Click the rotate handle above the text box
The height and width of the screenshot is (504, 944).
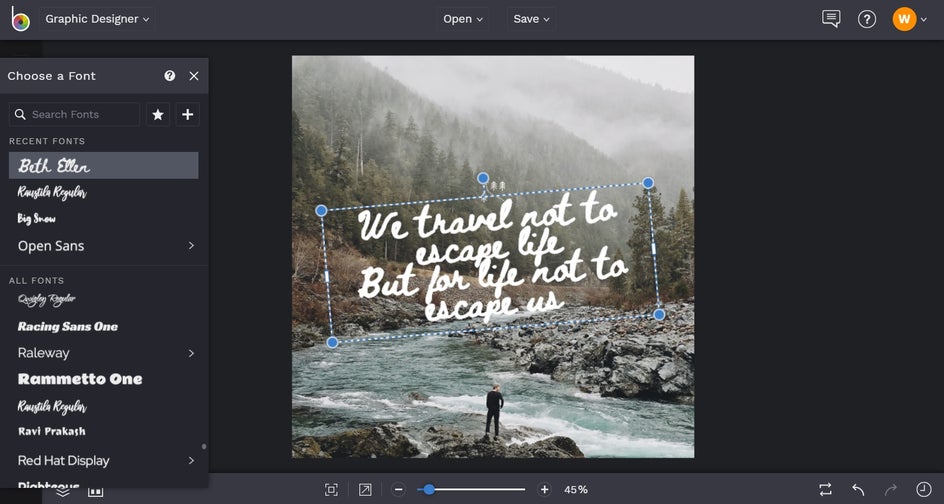pos(483,178)
